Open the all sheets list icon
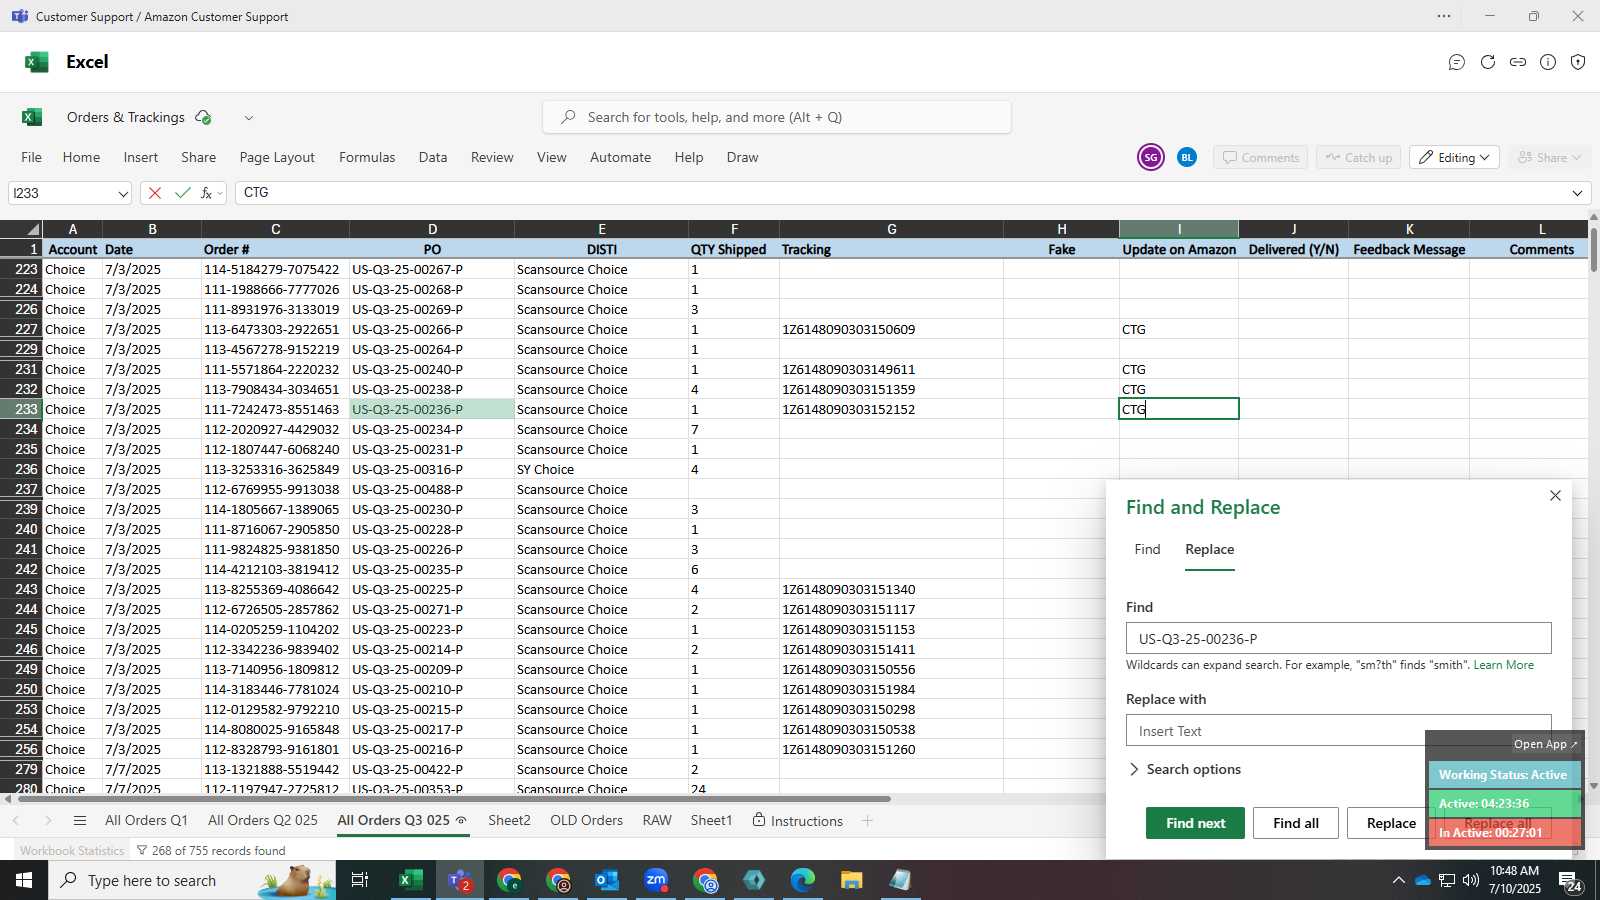The height and width of the screenshot is (900, 1600). (x=80, y=821)
